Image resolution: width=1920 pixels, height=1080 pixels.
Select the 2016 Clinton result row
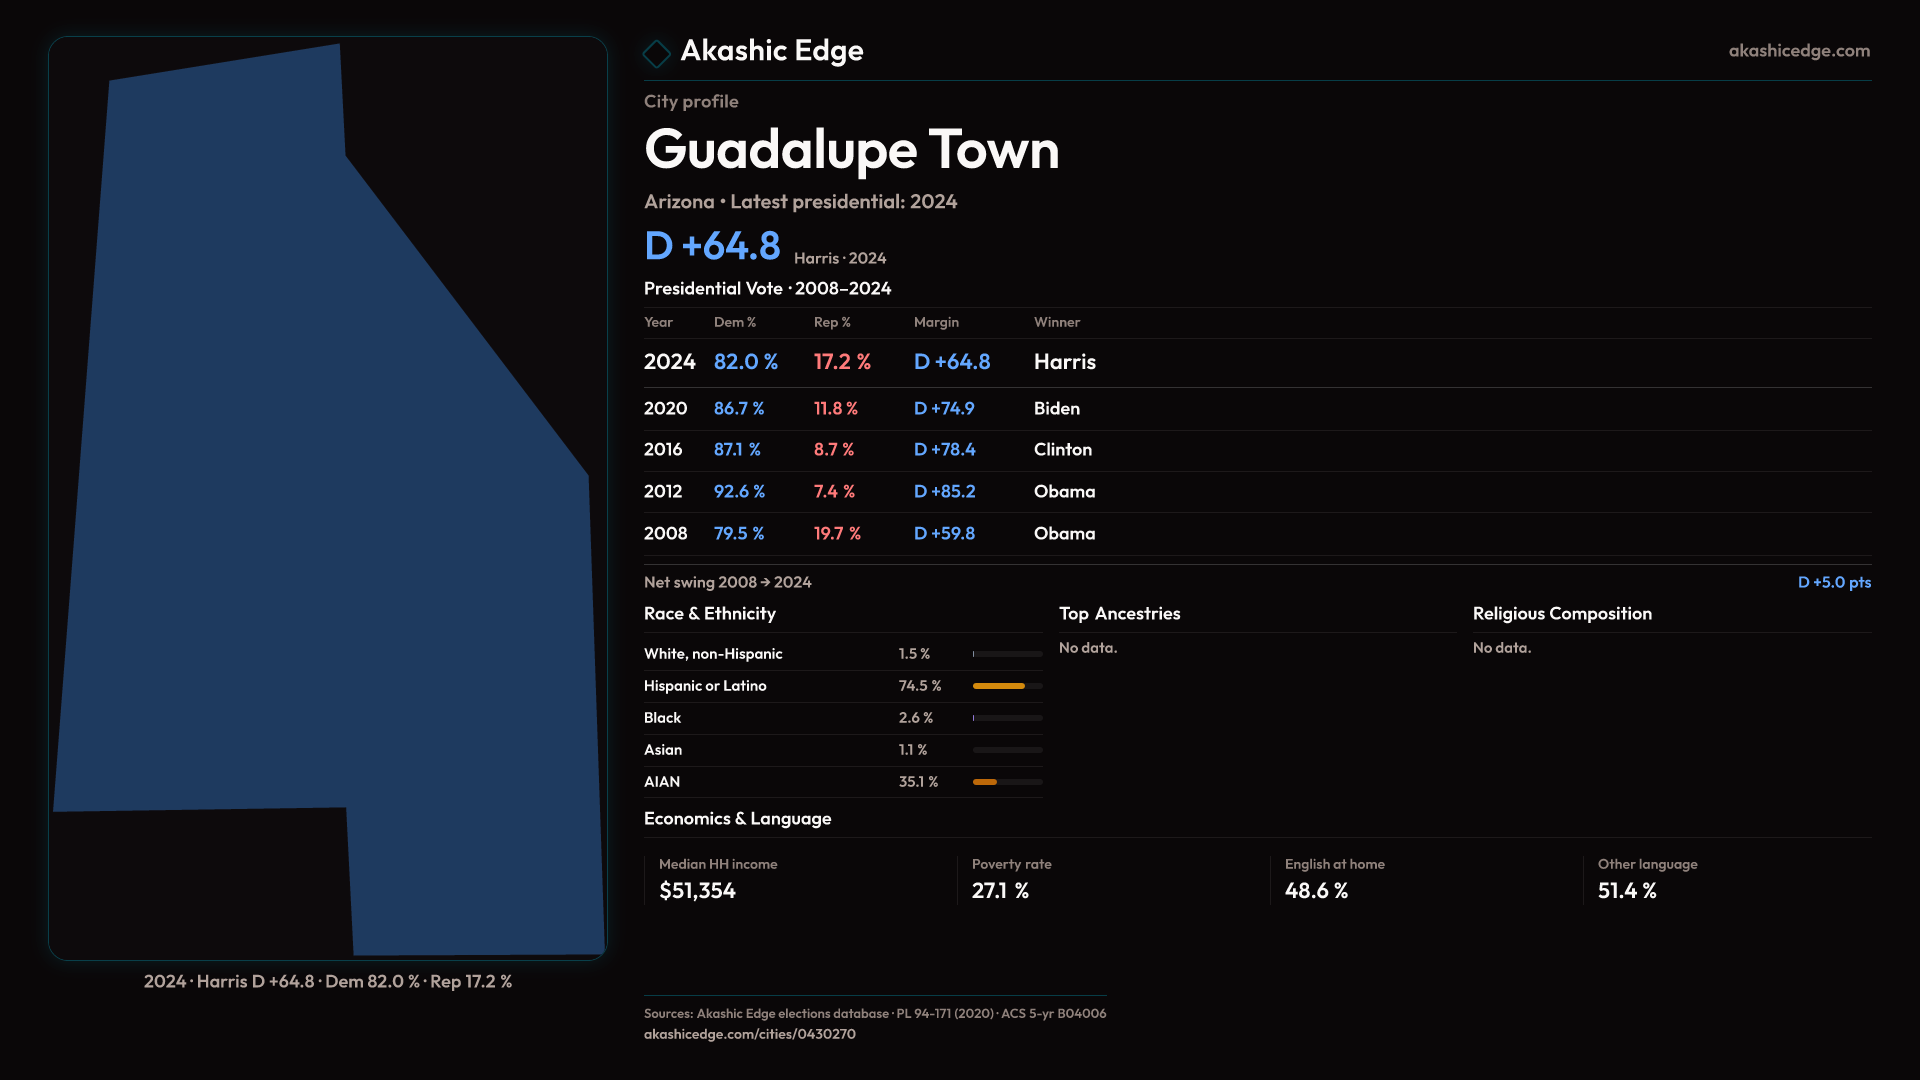click(x=868, y=450)
